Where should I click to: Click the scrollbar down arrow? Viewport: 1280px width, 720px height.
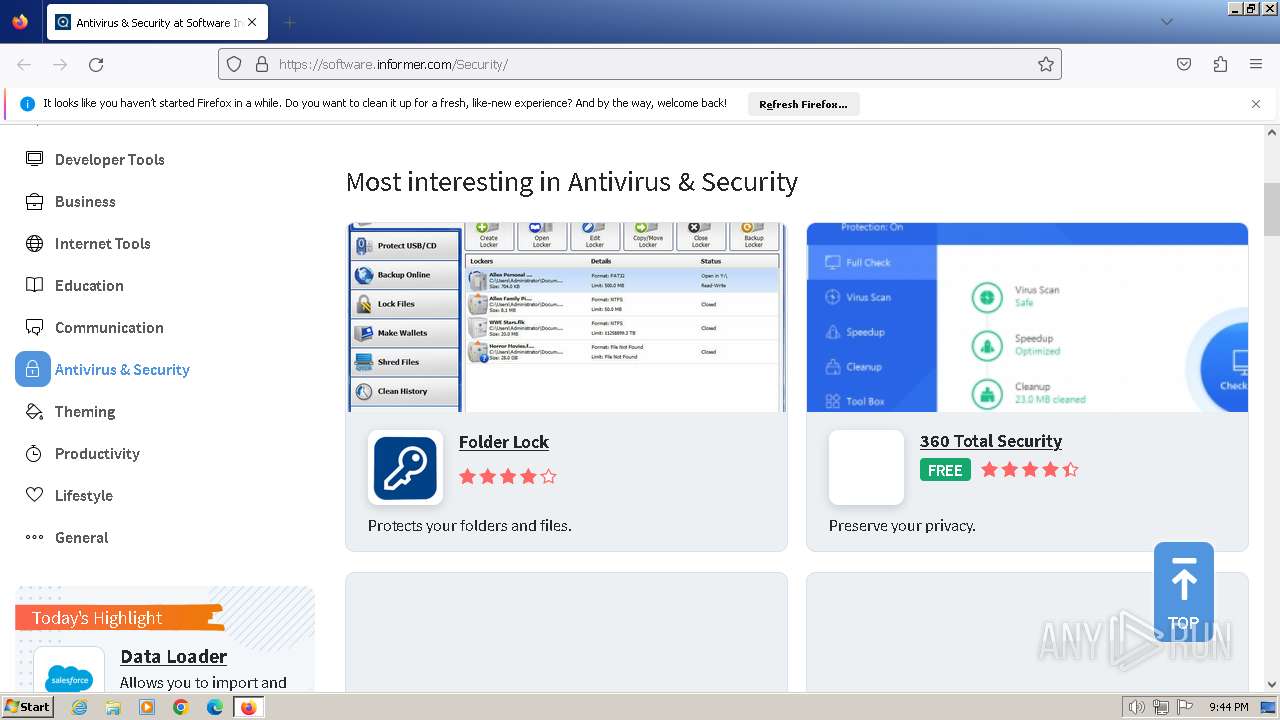point(1272,685)
